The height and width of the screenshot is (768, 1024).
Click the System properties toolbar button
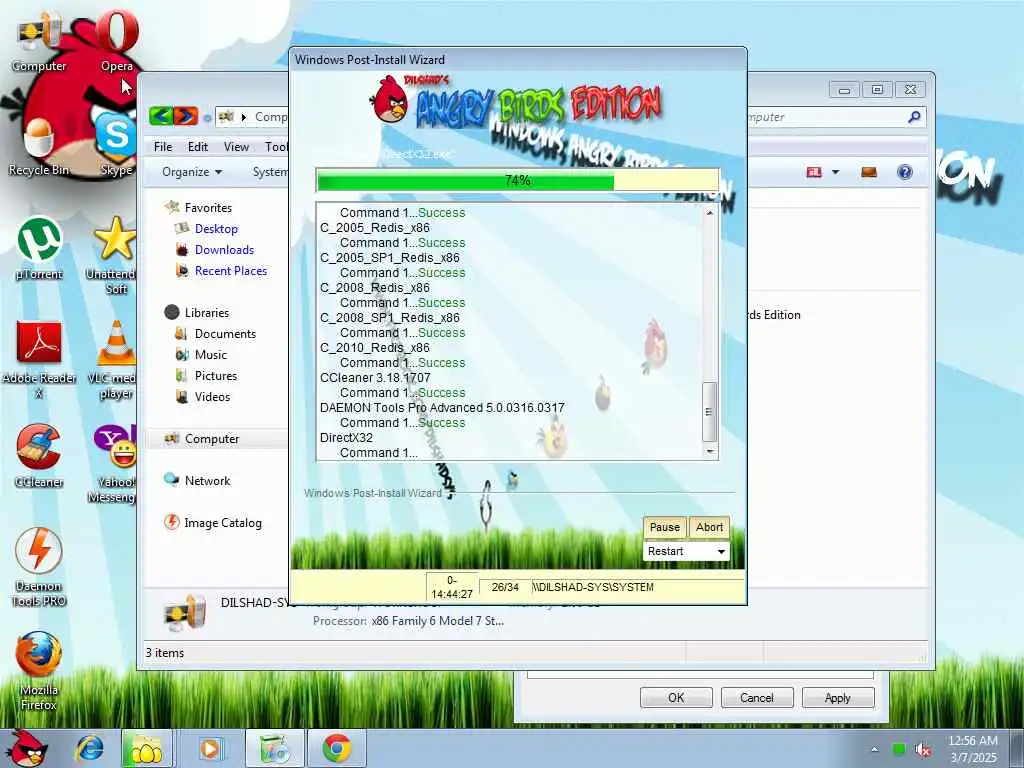click(x=270, y=172)
